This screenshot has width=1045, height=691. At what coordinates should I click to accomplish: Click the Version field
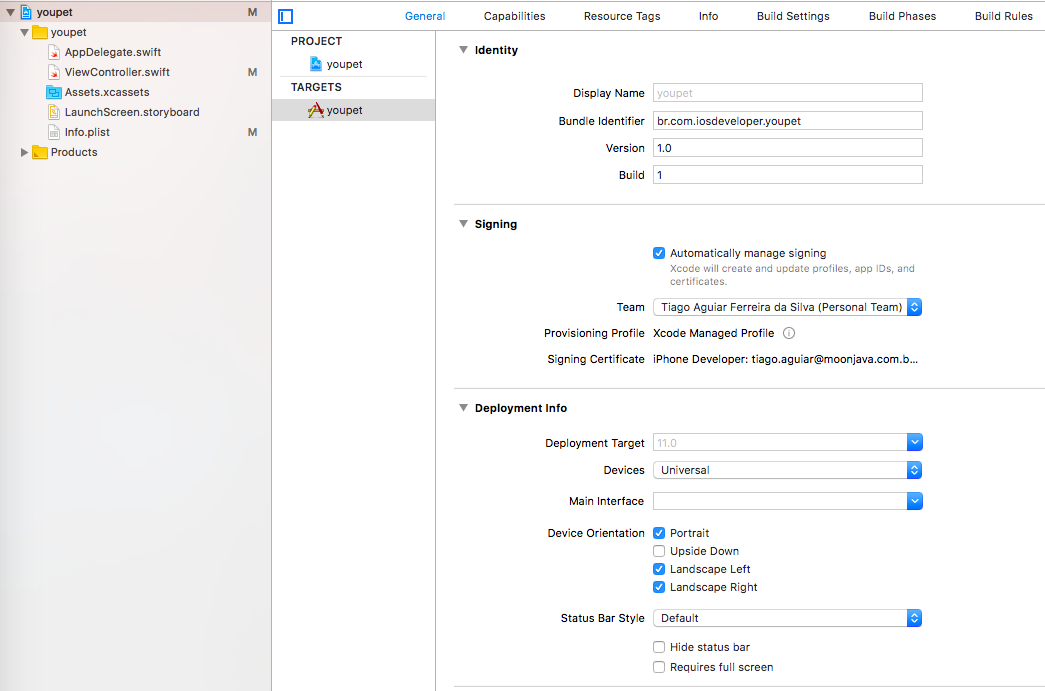tap(788, 148)
